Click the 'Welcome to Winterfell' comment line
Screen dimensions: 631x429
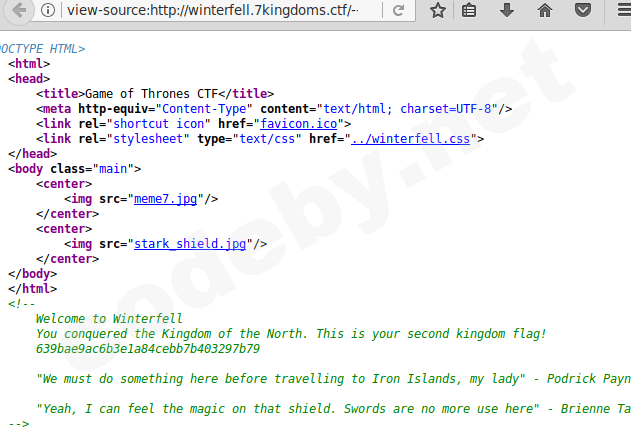point(109,319)
